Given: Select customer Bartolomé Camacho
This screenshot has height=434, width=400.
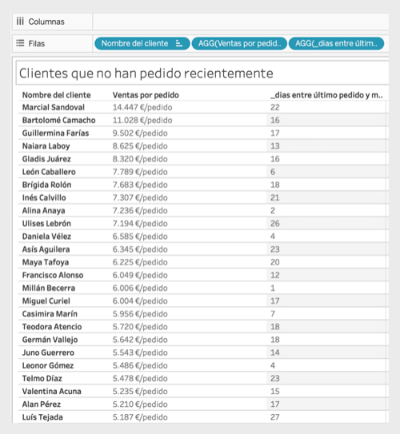Looking at the screenshot, I should pyautogui.click(x=59, y=120).
